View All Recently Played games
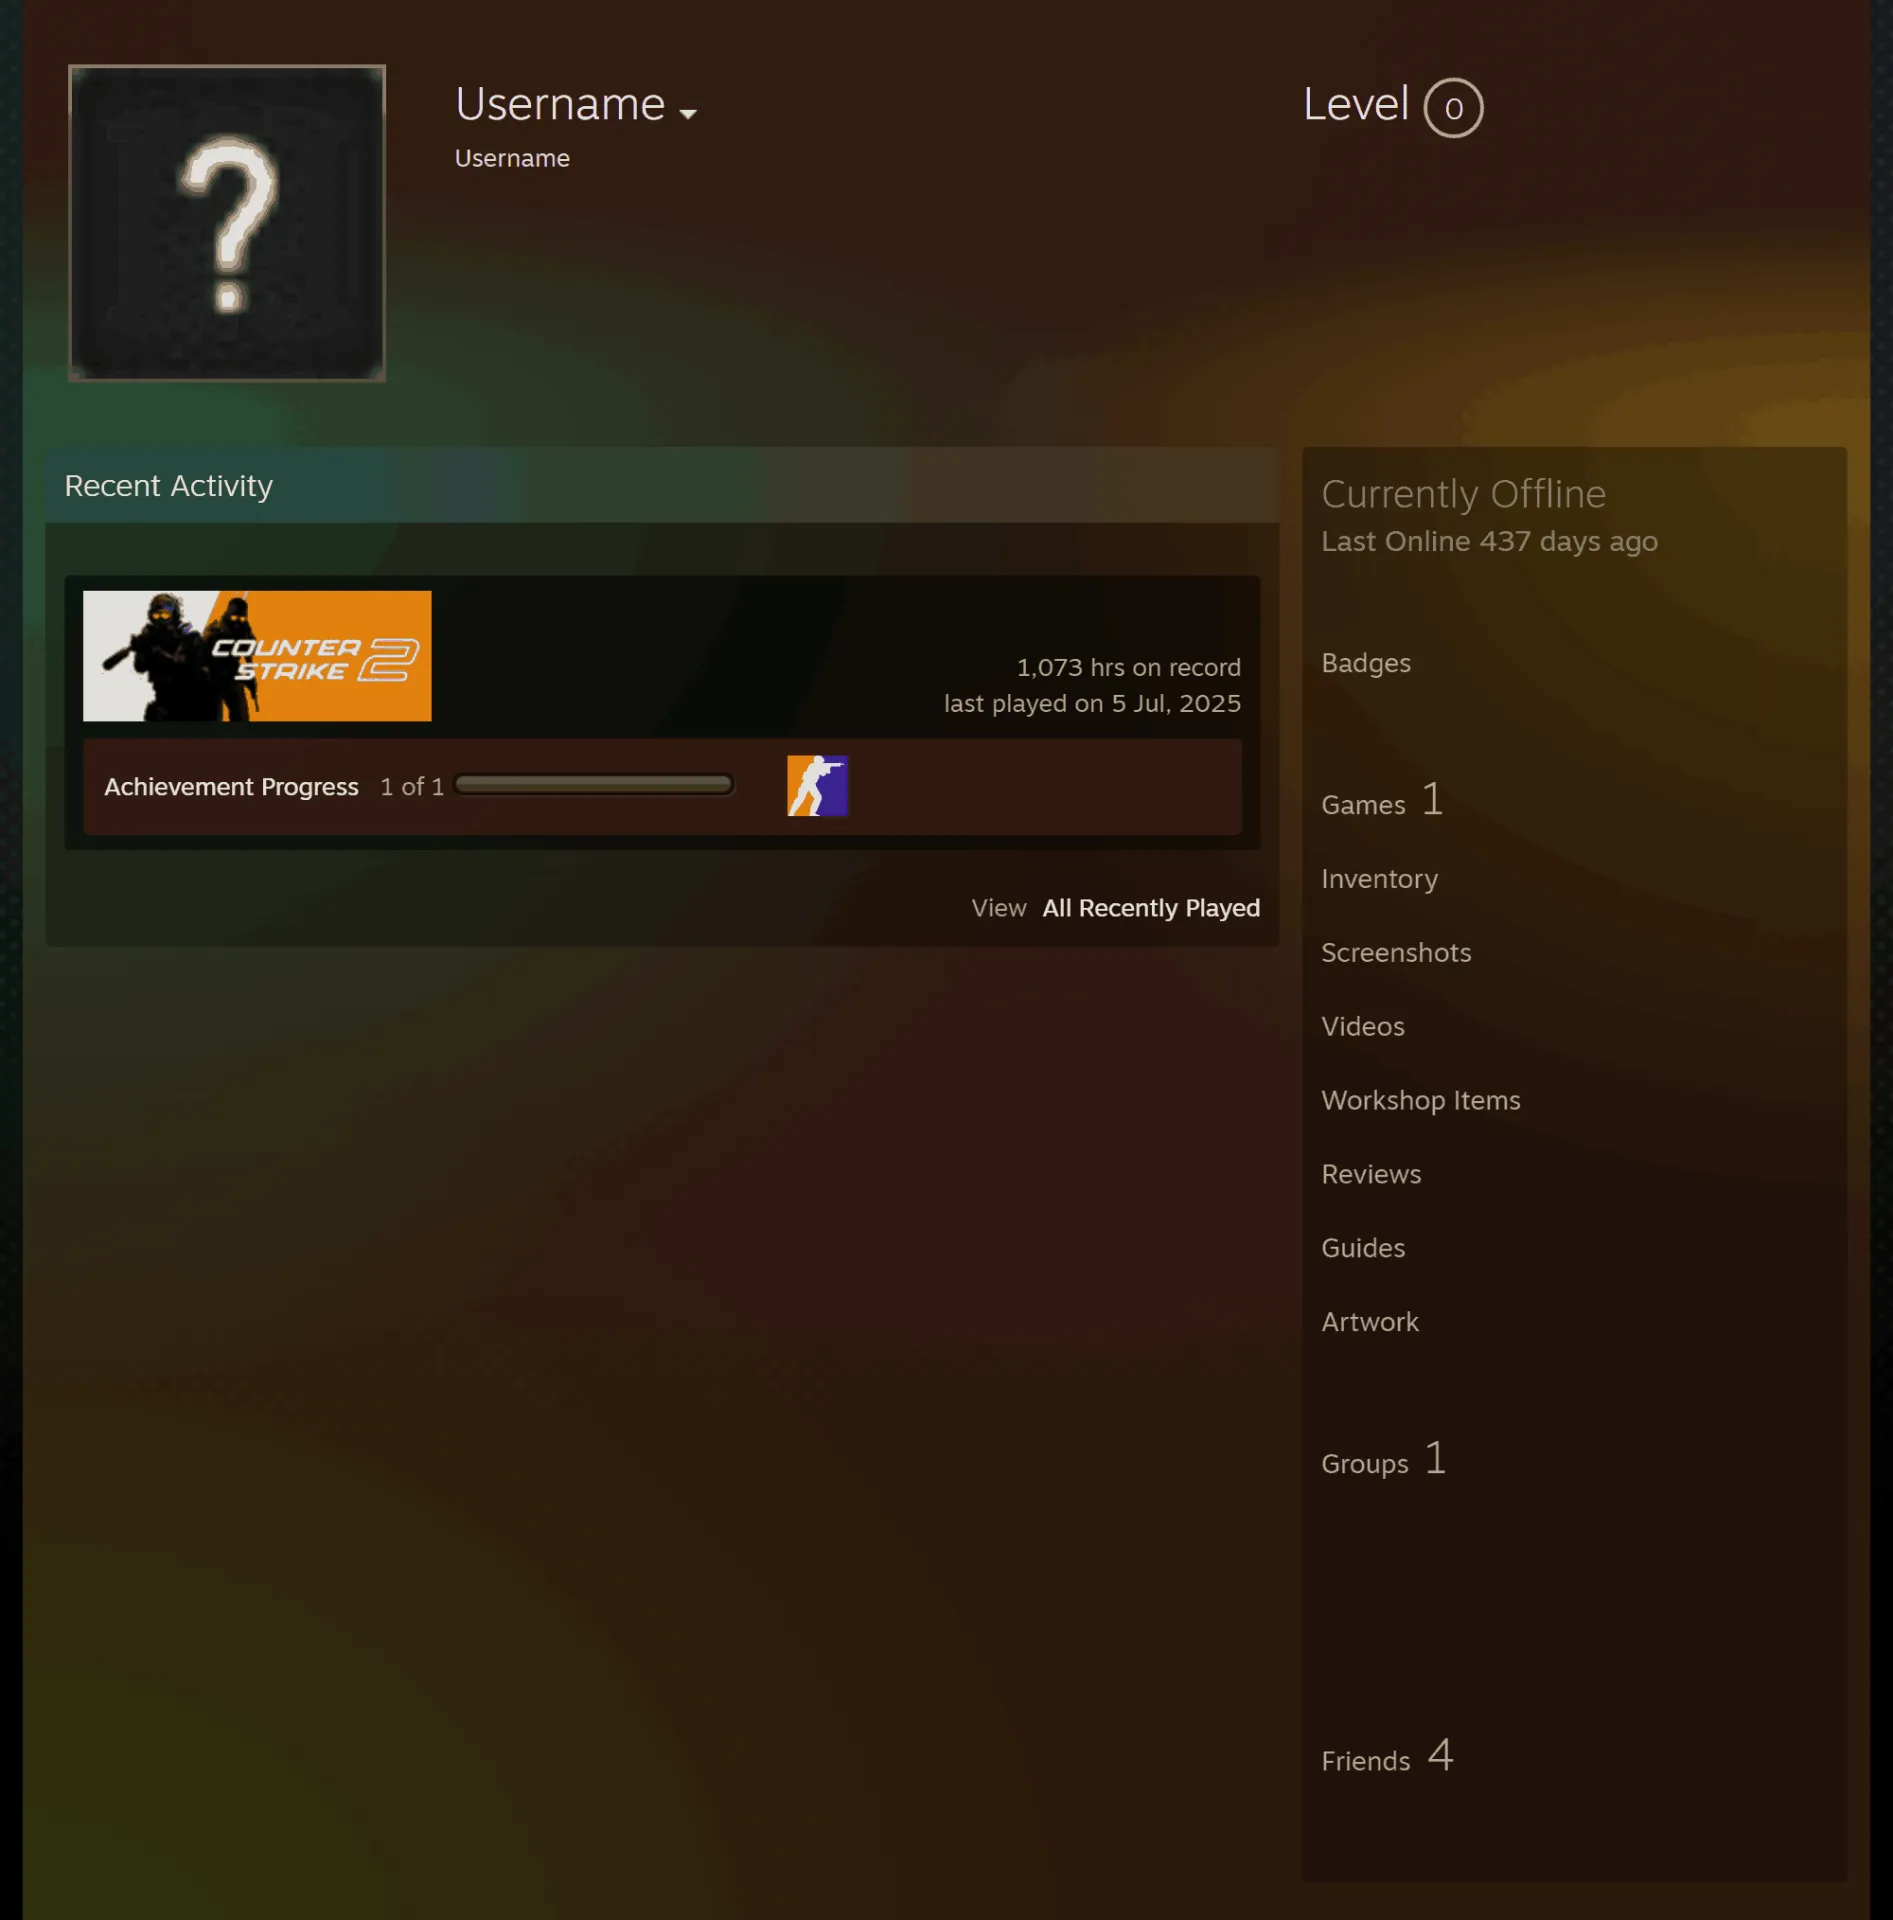 click(1151, 908)
